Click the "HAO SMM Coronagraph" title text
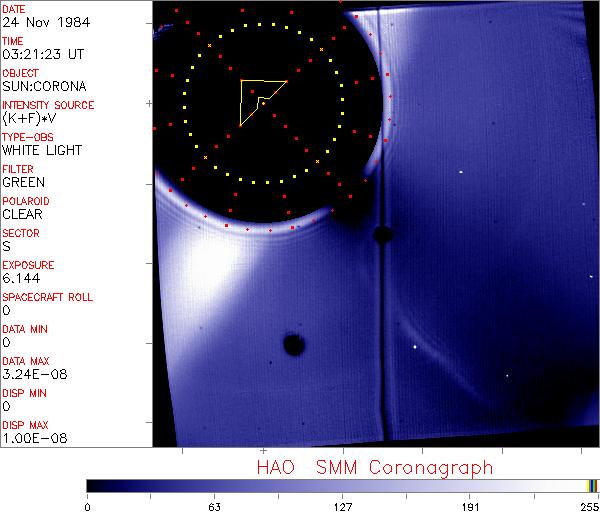The height and width of the screenshot is (512, 600). pyautogui.click(x=375, y=467)
